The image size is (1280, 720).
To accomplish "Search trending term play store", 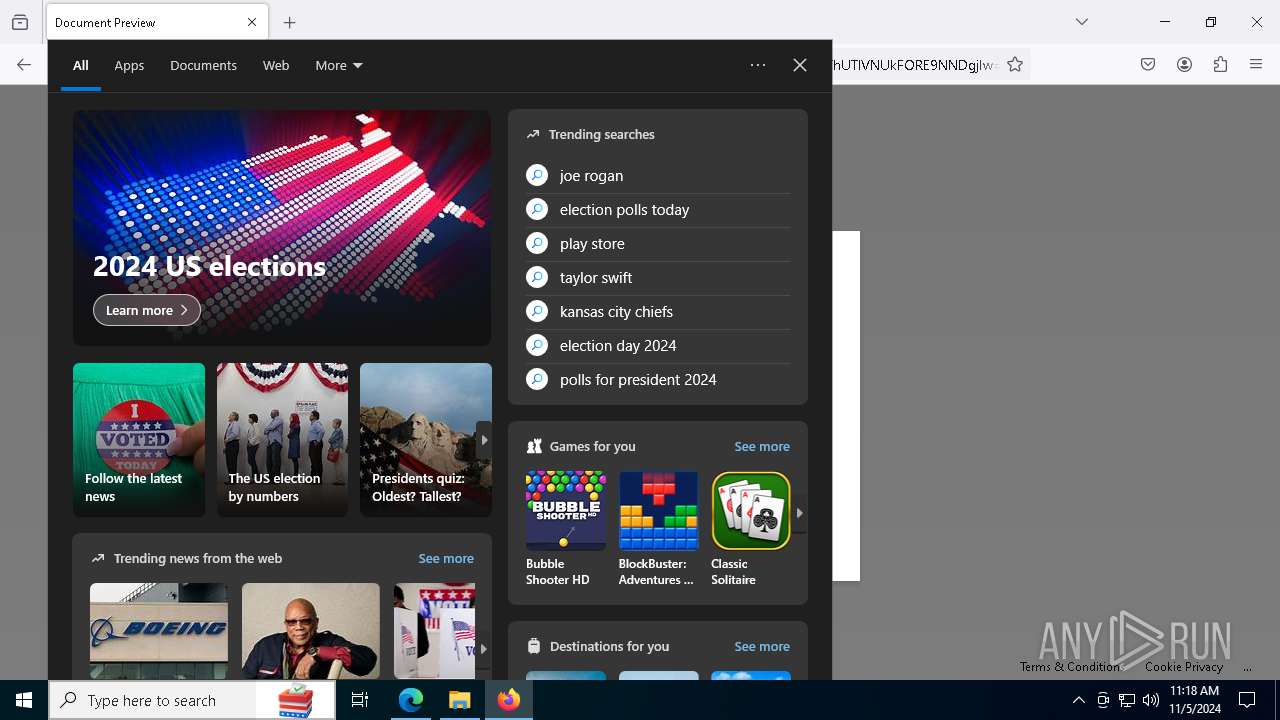I will tap(658, 243).
